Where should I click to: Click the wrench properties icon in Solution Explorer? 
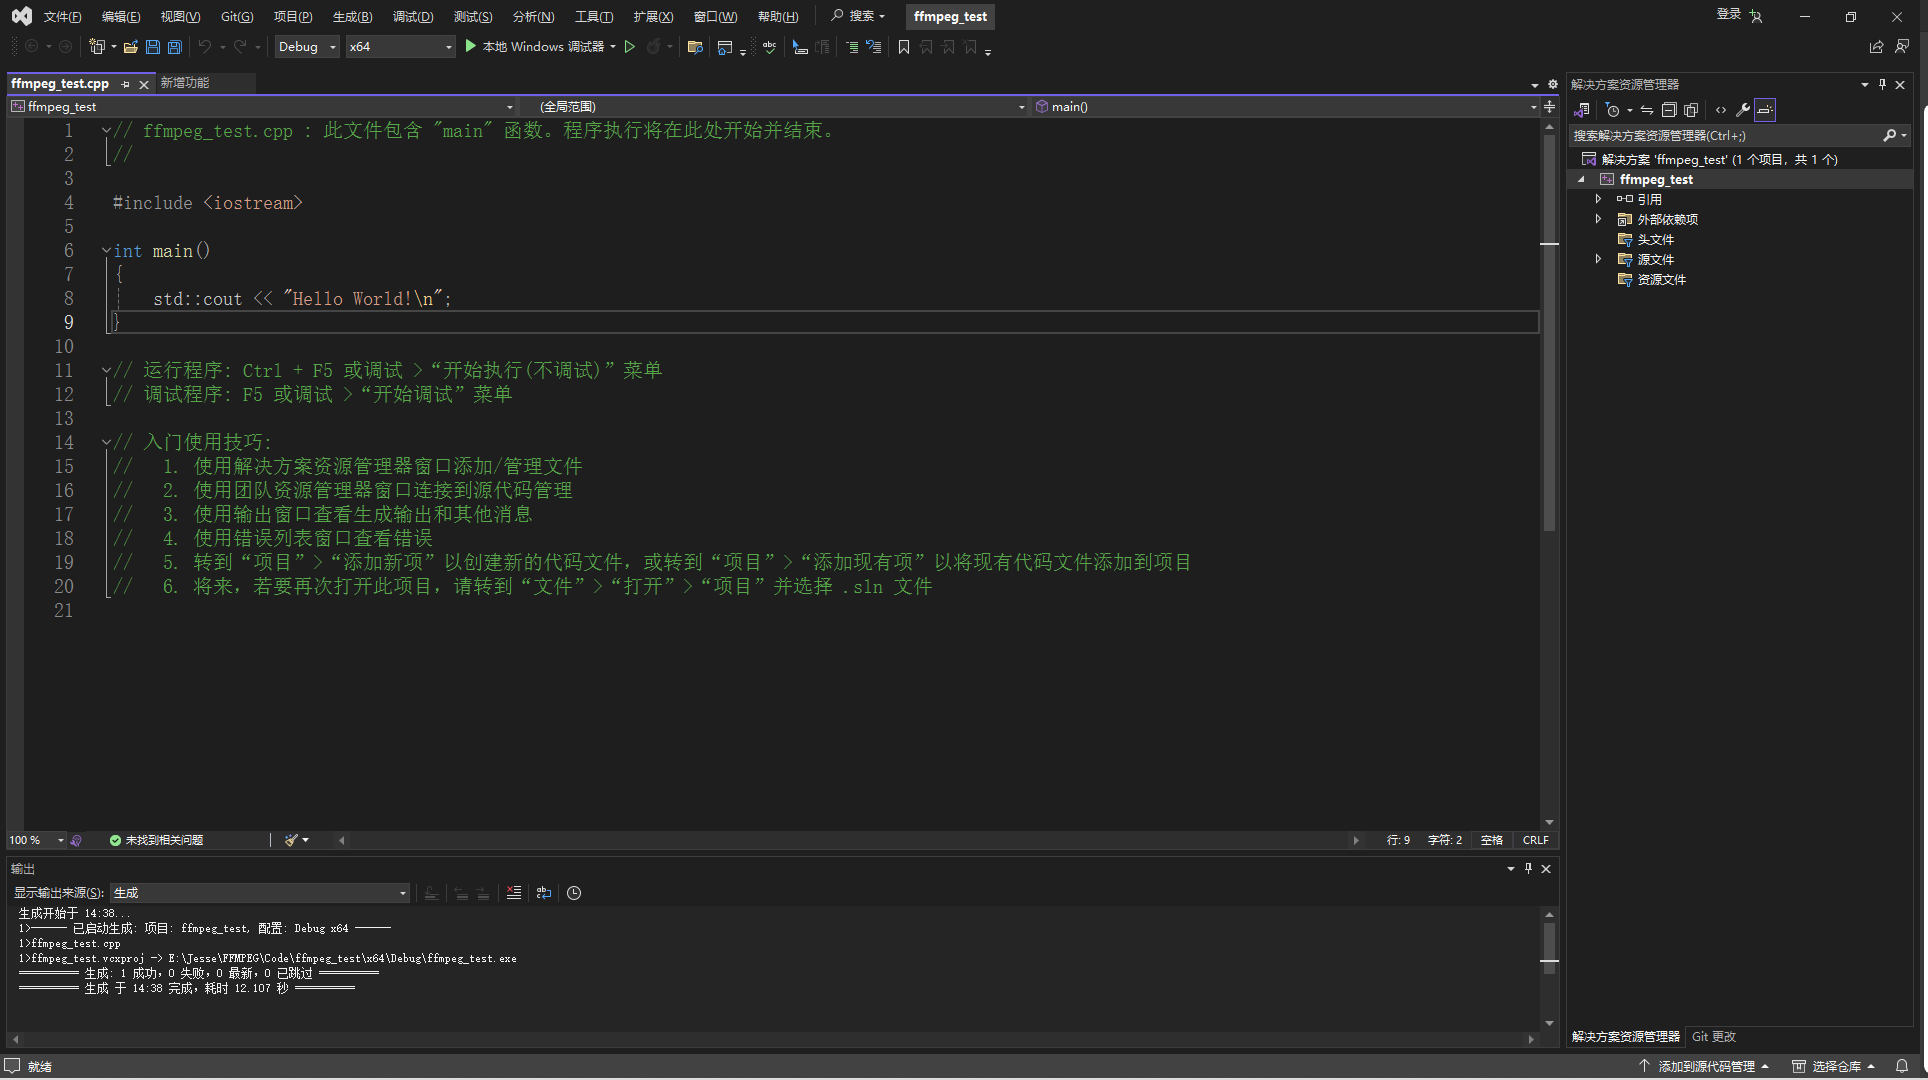pos(1743,110)
